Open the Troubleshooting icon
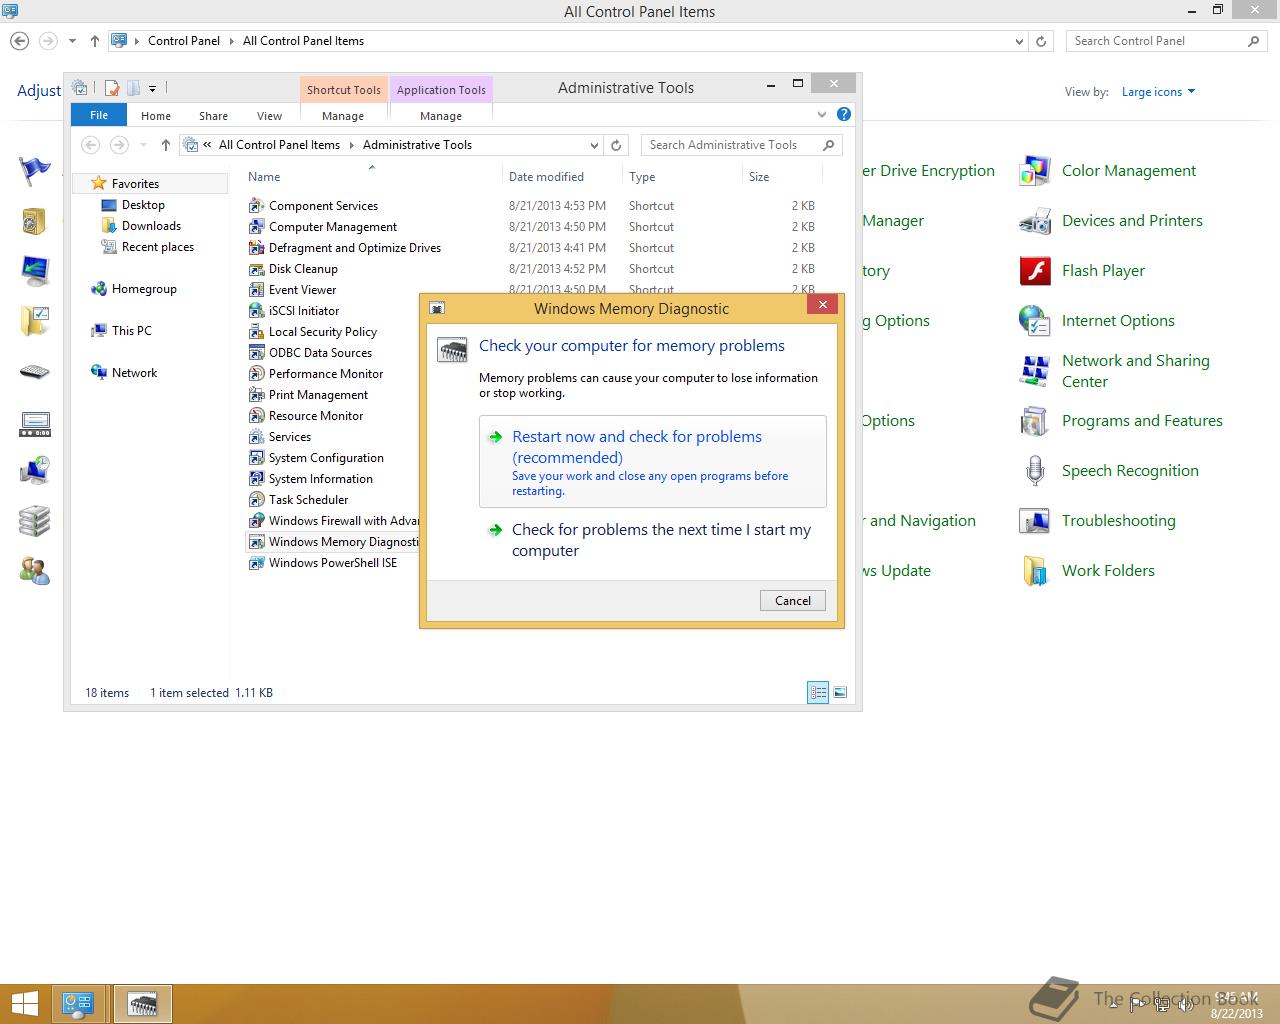The height and width of the screenshot is (1024, 1280). click(x=1034, y=521)
